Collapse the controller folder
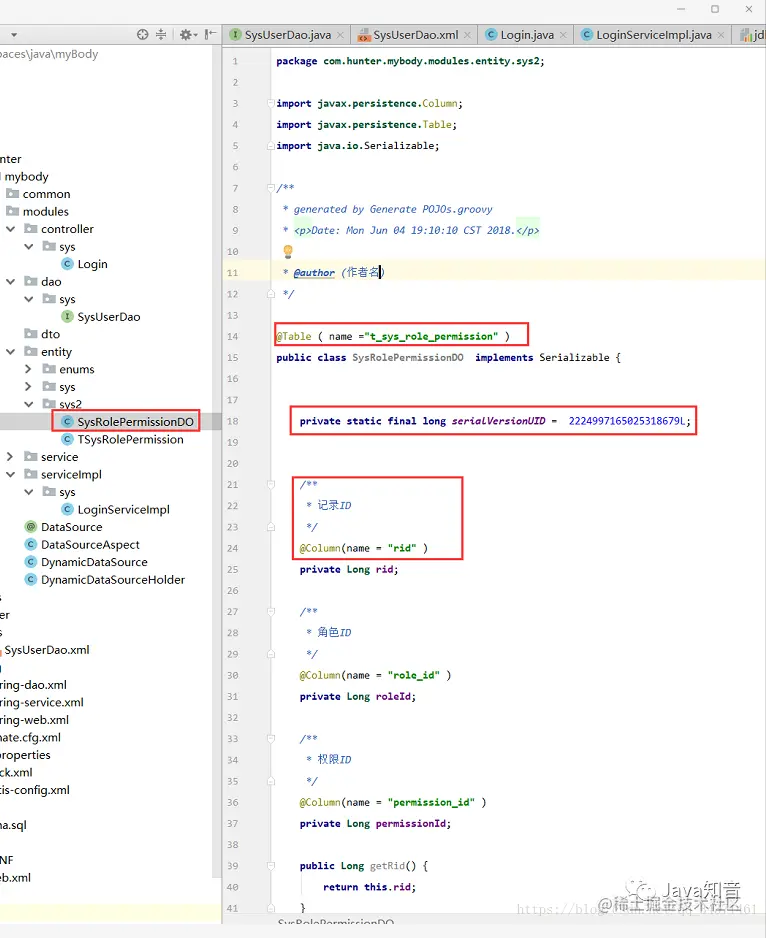Screen dimensions: 766x938 [10, 229]
